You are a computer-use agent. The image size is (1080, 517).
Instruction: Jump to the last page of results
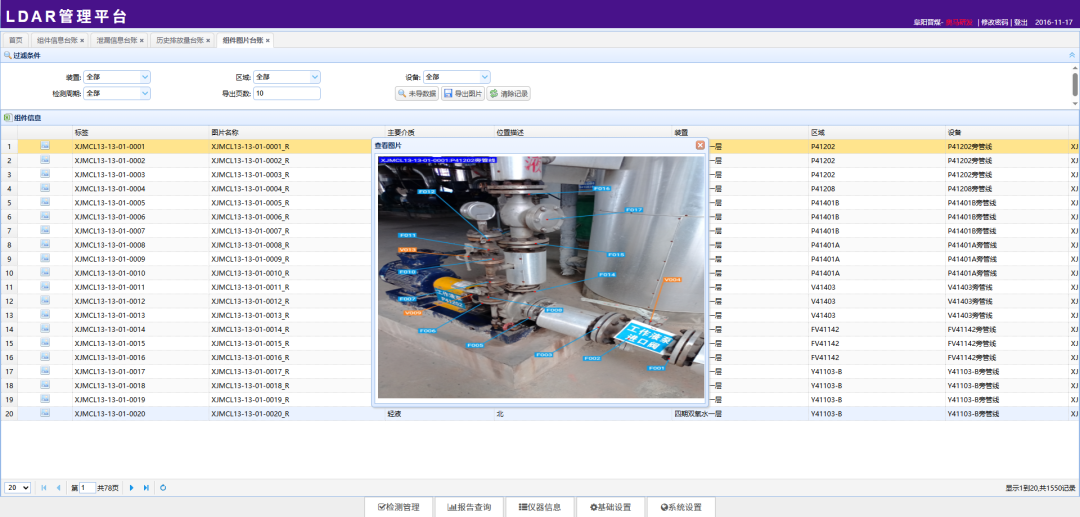(x=146, y=487)
